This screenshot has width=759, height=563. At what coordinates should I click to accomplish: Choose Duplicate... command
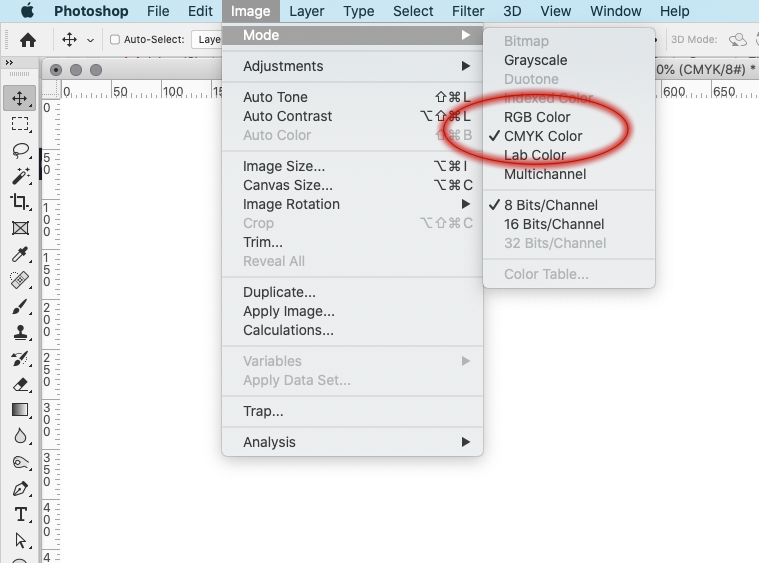[352, 292]
